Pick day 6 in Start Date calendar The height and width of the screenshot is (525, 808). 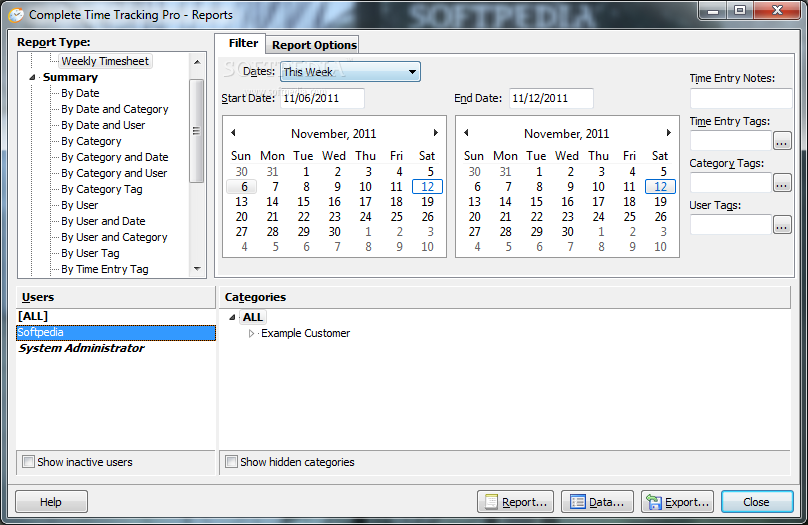(242, 187)
